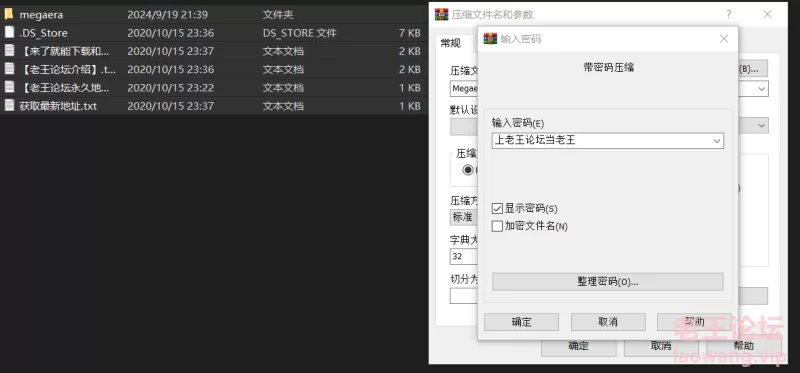Click 取消 in the 输入密码 dialog
The image size is (800, 373).
[608, 322]
